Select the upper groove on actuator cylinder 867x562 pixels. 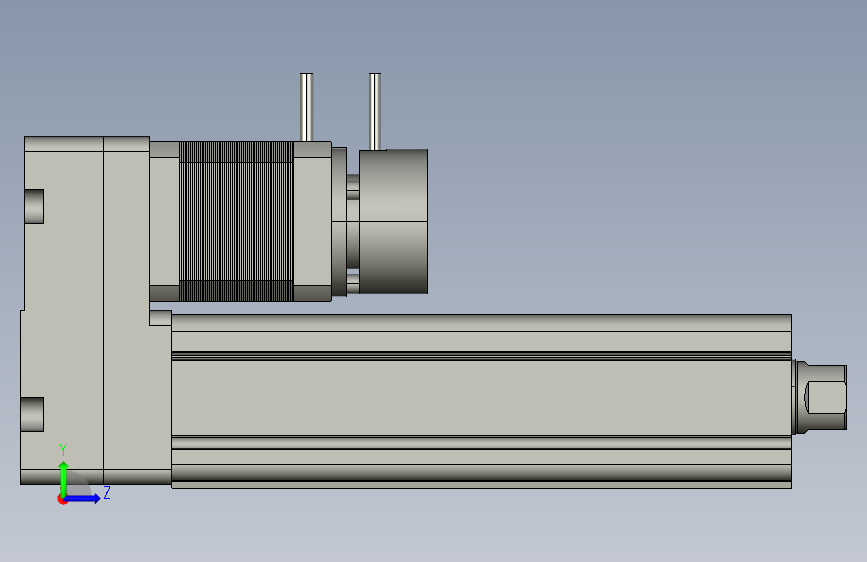tap(481, 355)
